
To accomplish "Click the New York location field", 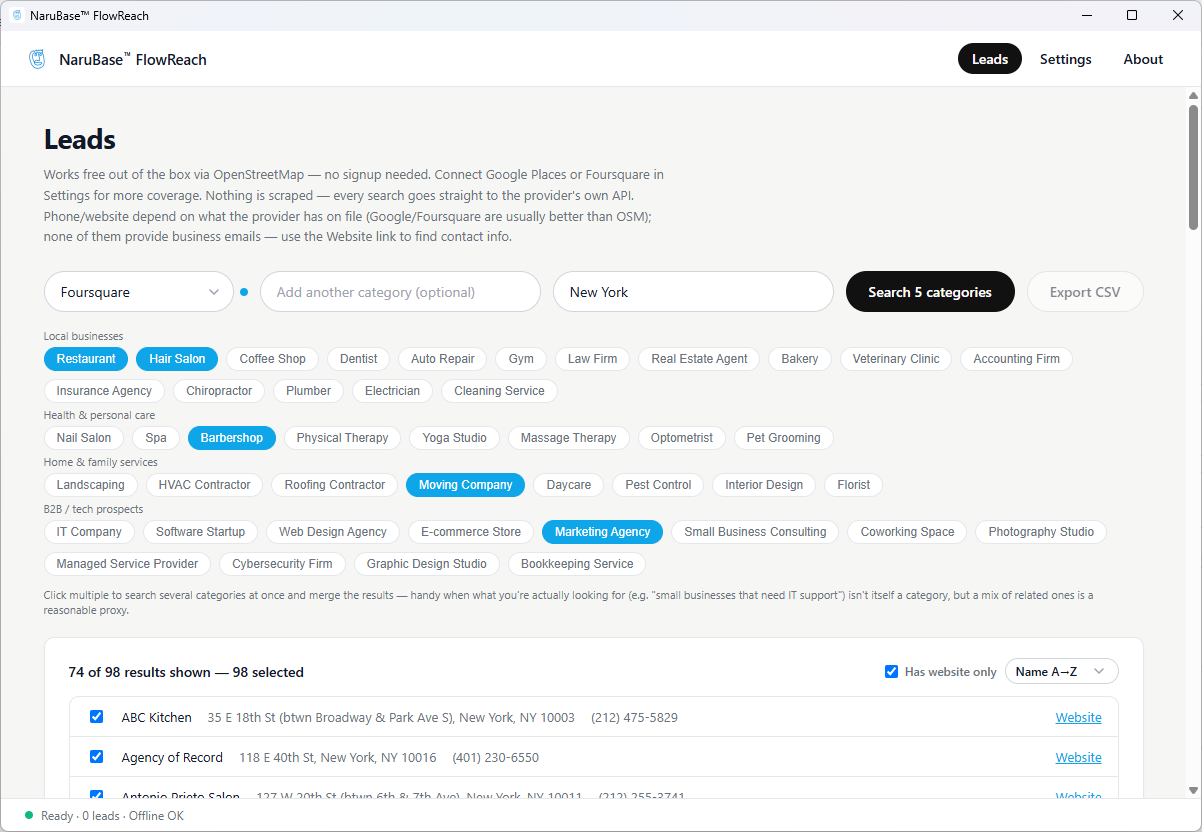I will 693,292.
